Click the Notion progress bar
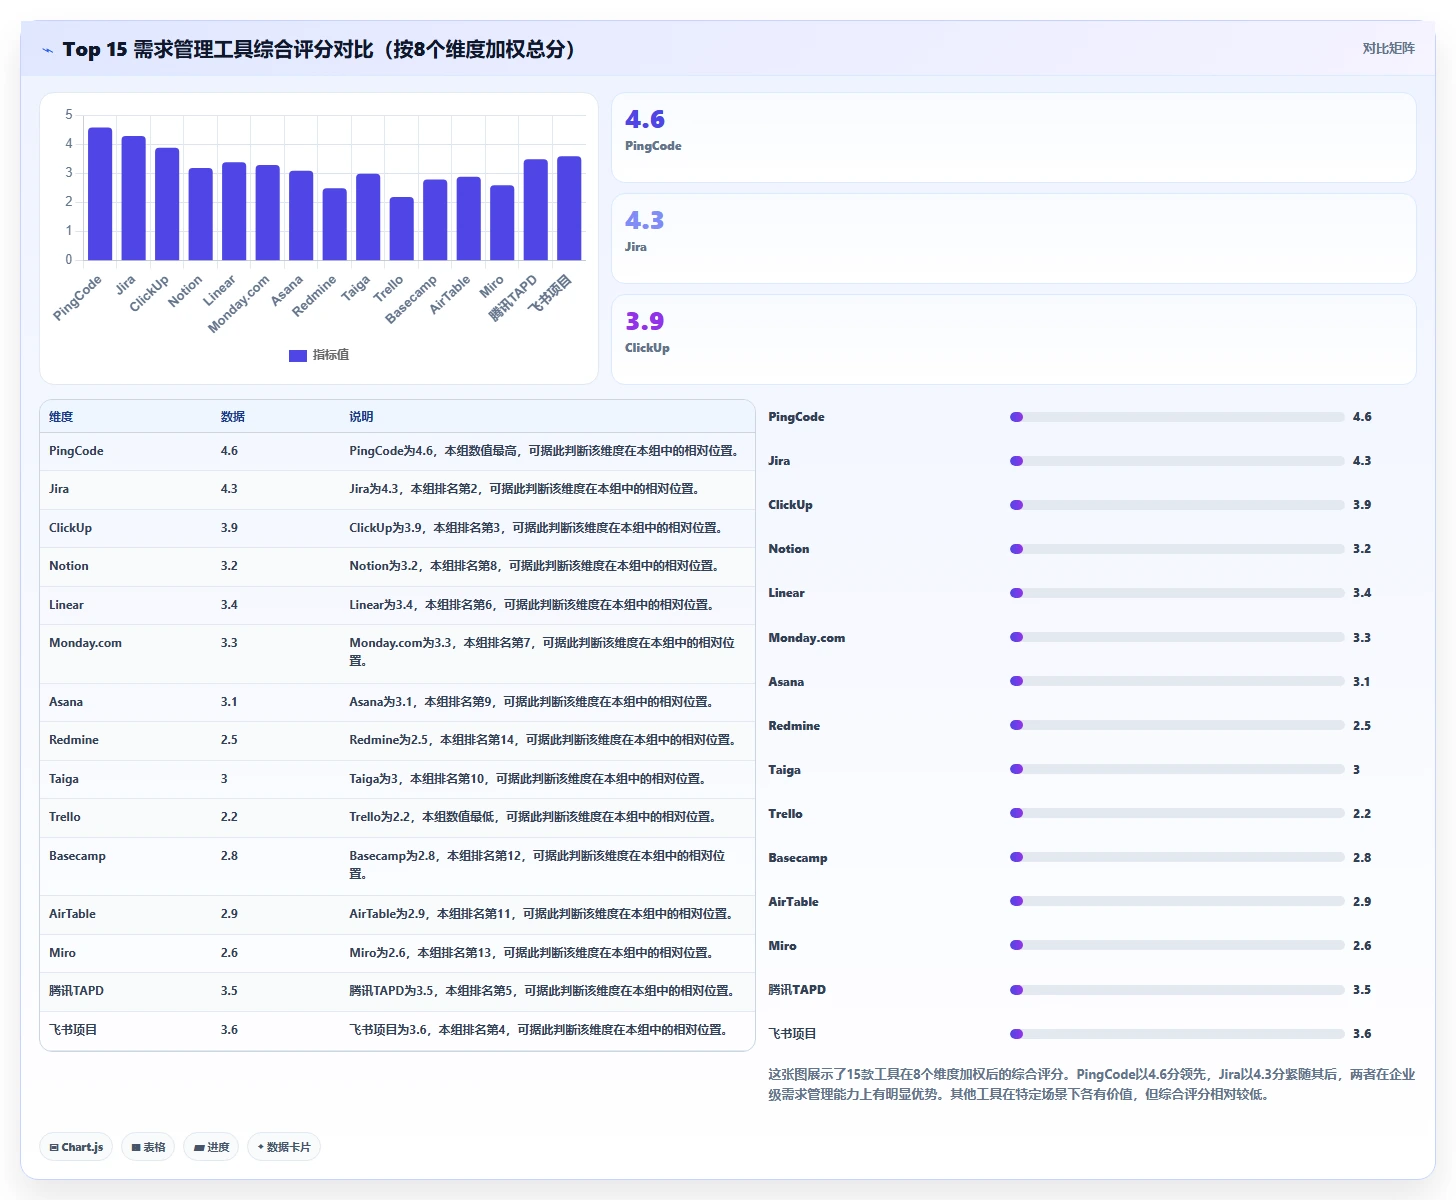 1177,549
